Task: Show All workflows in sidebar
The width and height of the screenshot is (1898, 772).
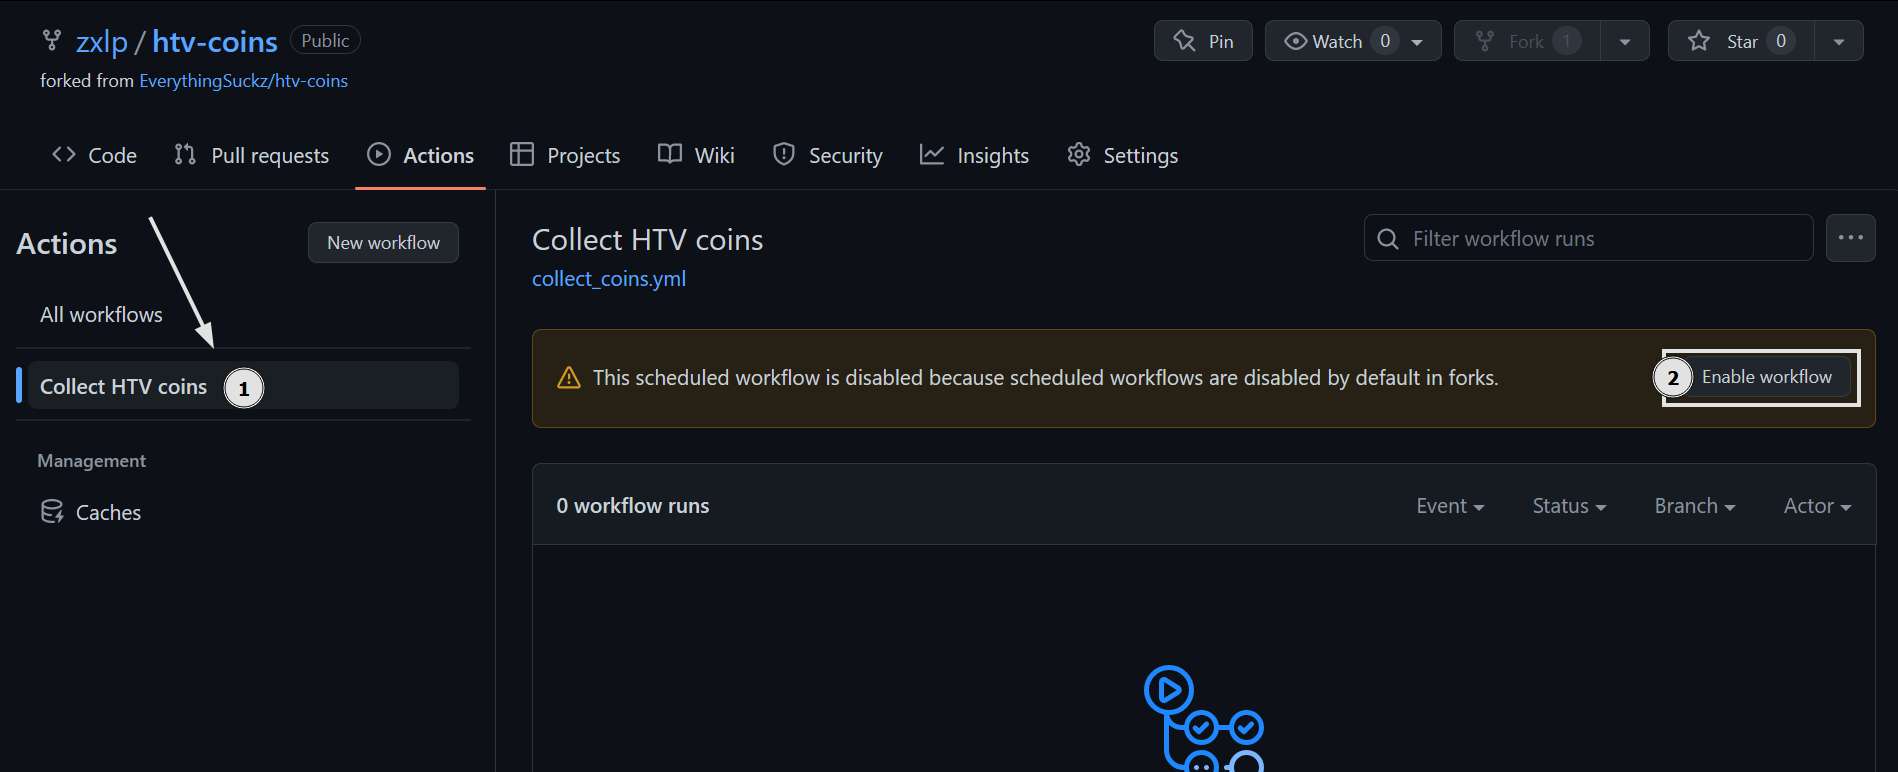Action: [101, 315]
